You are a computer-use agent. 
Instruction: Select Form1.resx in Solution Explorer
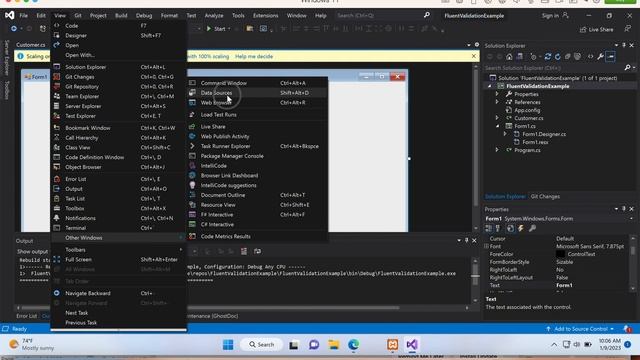coord(535,142)
